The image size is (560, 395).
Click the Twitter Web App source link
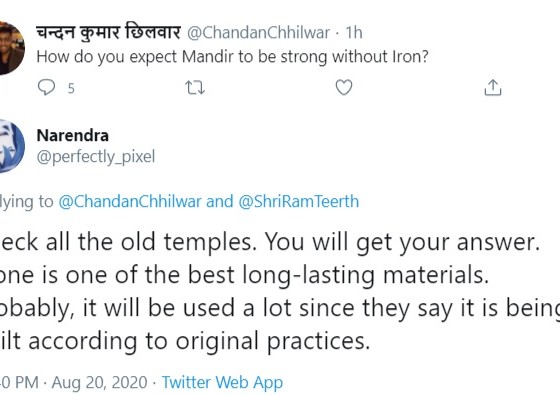[x=222, y=382]
